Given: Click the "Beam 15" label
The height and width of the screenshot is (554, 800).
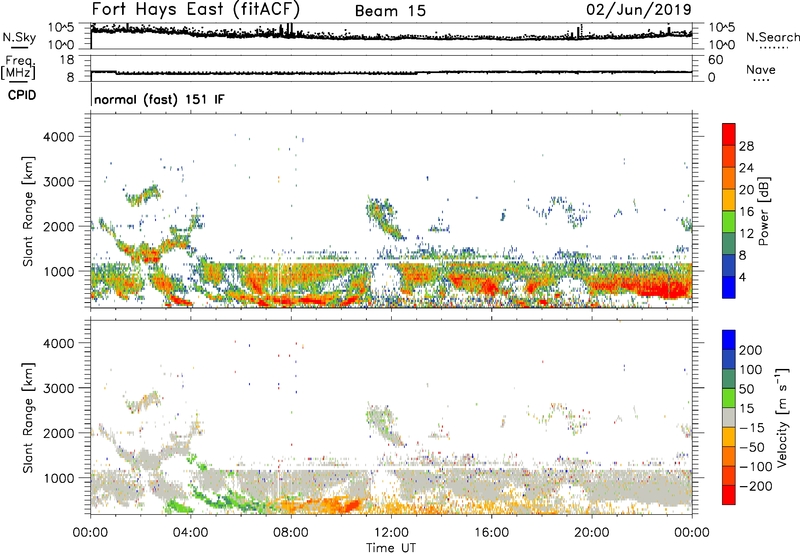Looking at the screenshot, I should pyautogui.click(x=390, y=11).
